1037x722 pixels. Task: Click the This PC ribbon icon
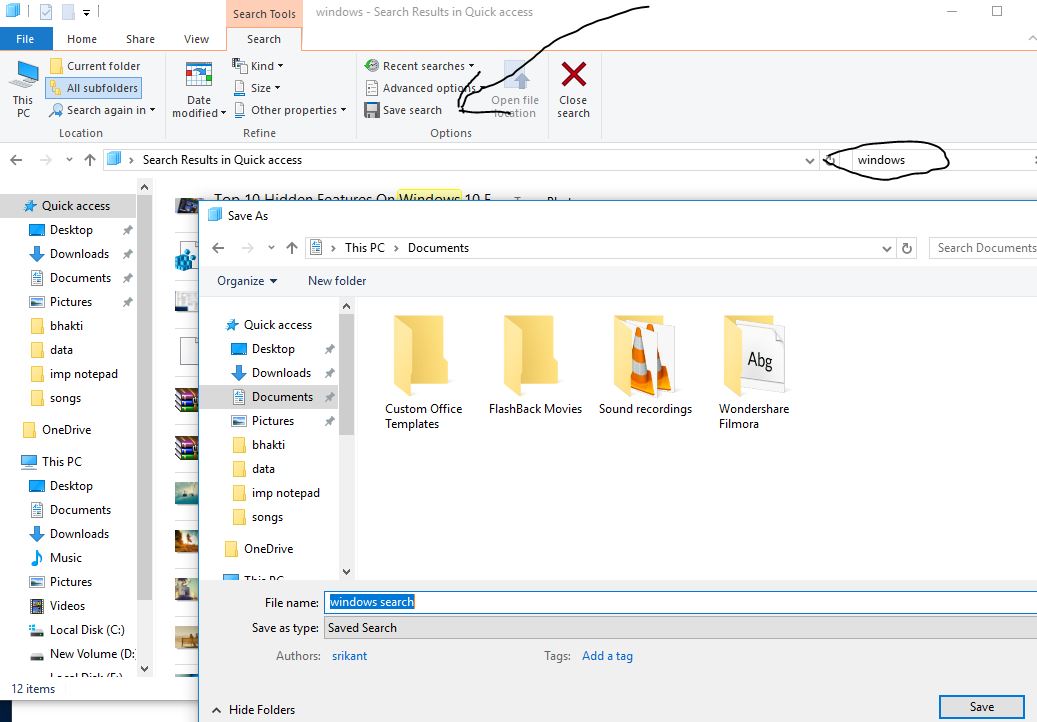point(23,76)
